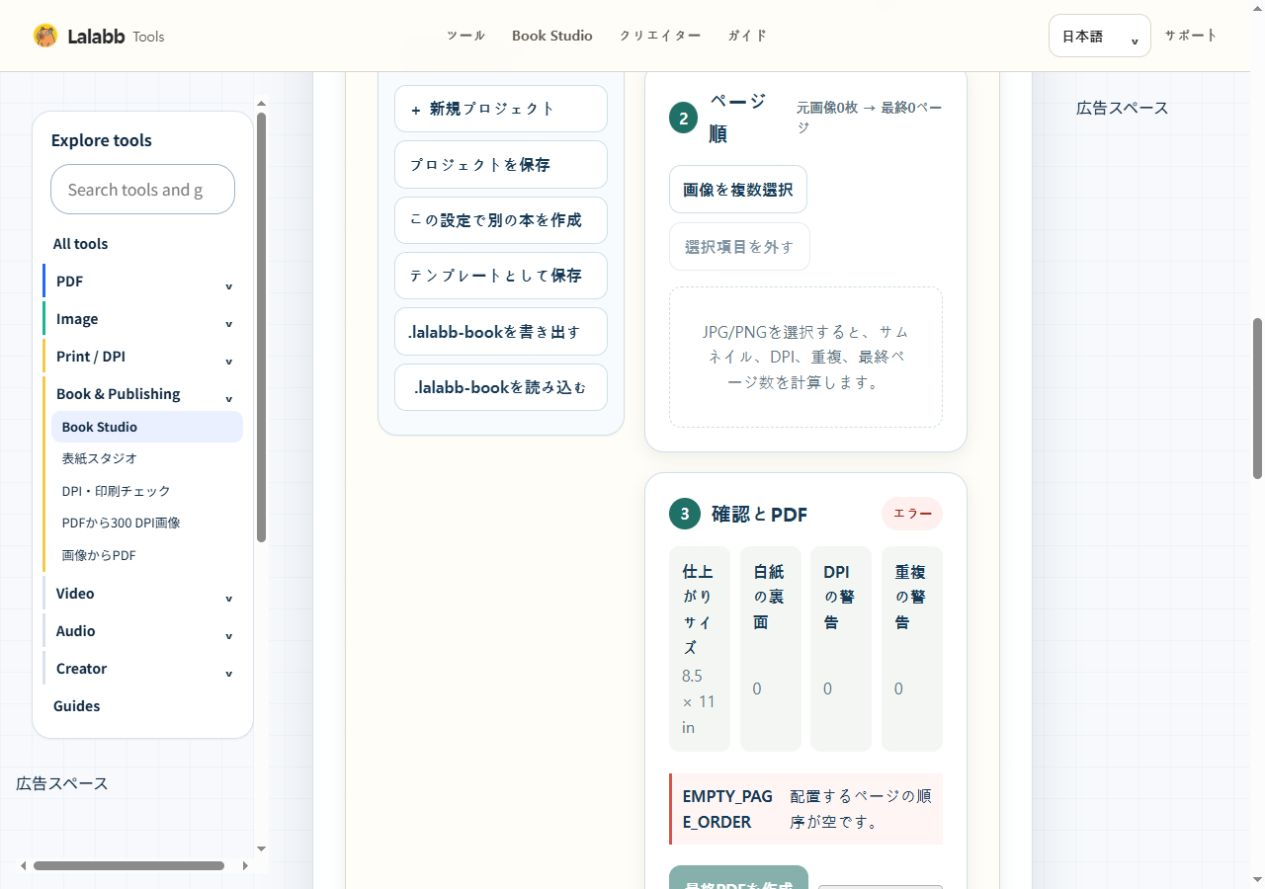Click 選択項目を外す button

739,246
